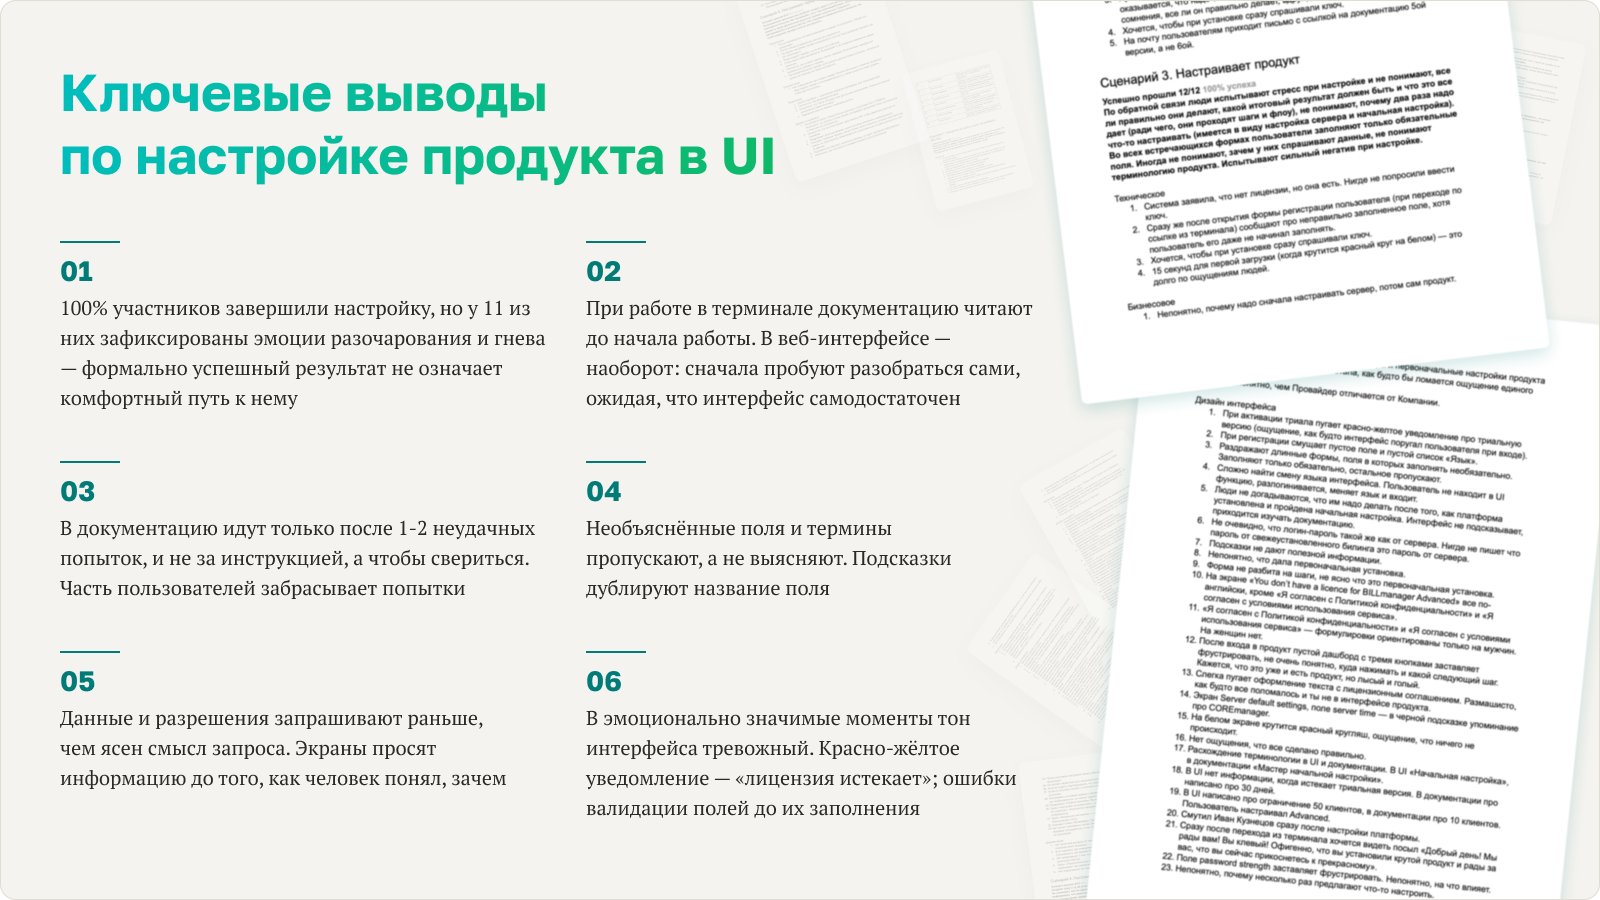The image size is (1600, 900).
Task: Click paragraph starting "Необъяснённые поля и термины"
Action: click(769, 558)
